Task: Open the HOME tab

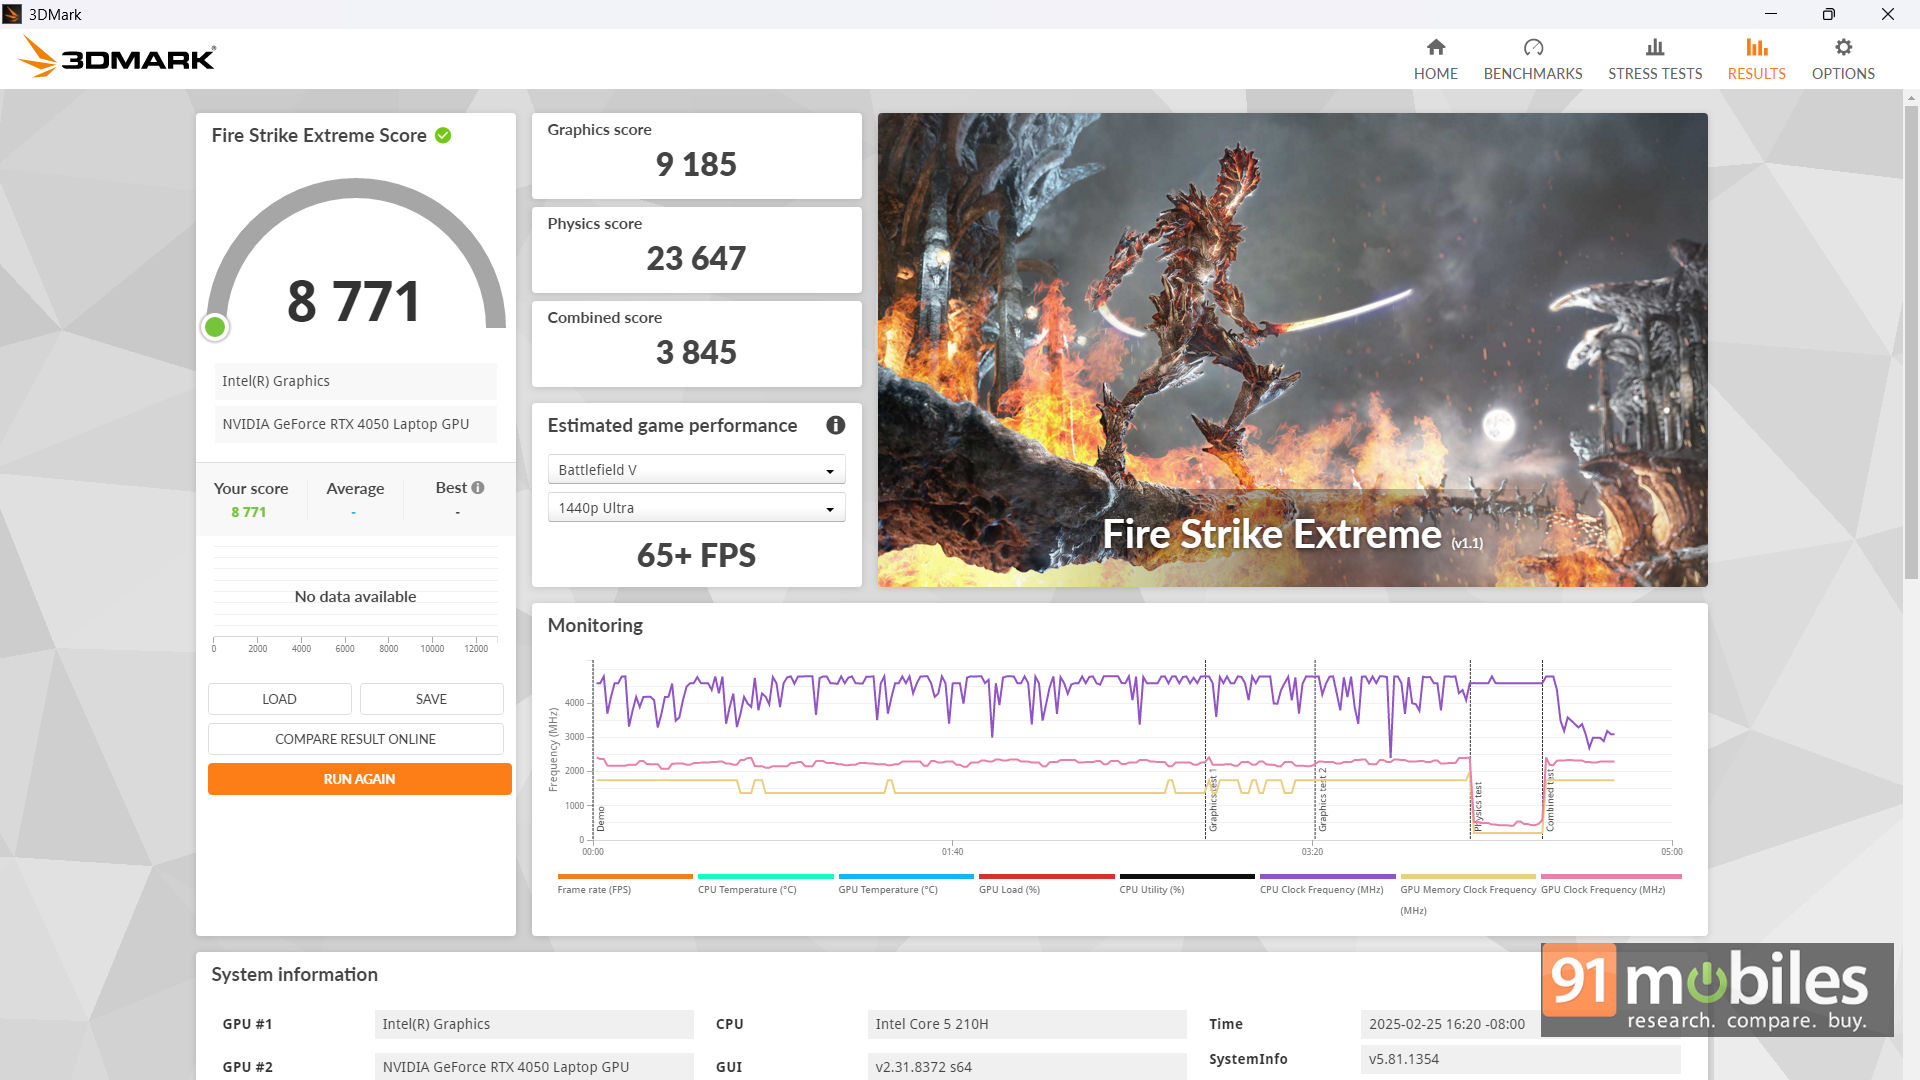Action: point(1435,60)
